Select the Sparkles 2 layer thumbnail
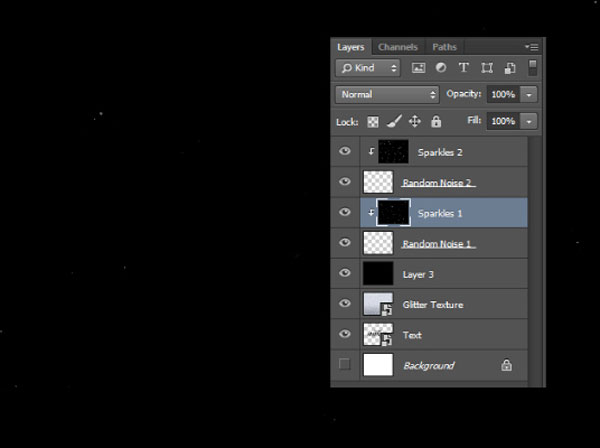Viewport: 600px width, 448px height. (x=393, y=152)
